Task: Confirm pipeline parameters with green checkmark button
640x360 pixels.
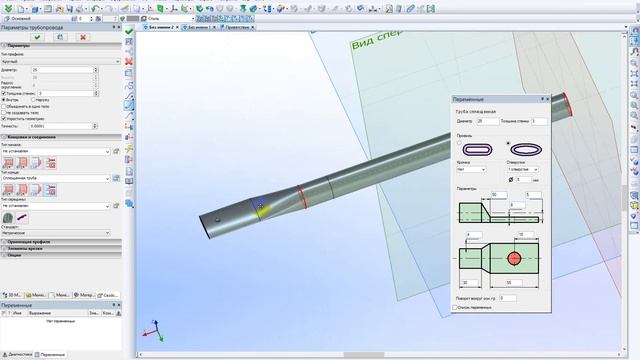Action: pyautogui.click(x=38, y=37)
